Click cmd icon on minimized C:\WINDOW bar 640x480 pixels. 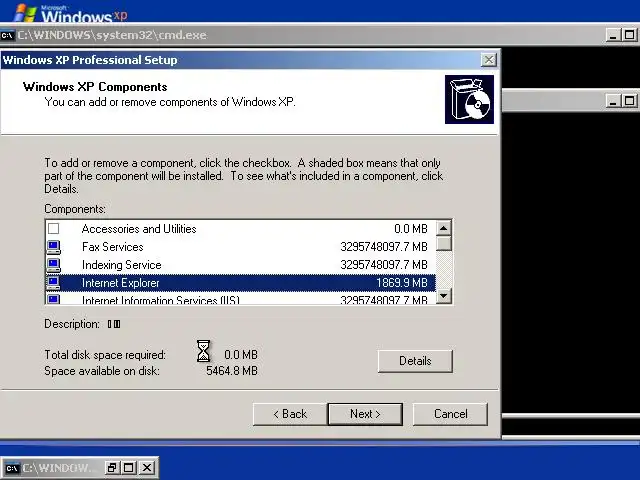(12, 468)
